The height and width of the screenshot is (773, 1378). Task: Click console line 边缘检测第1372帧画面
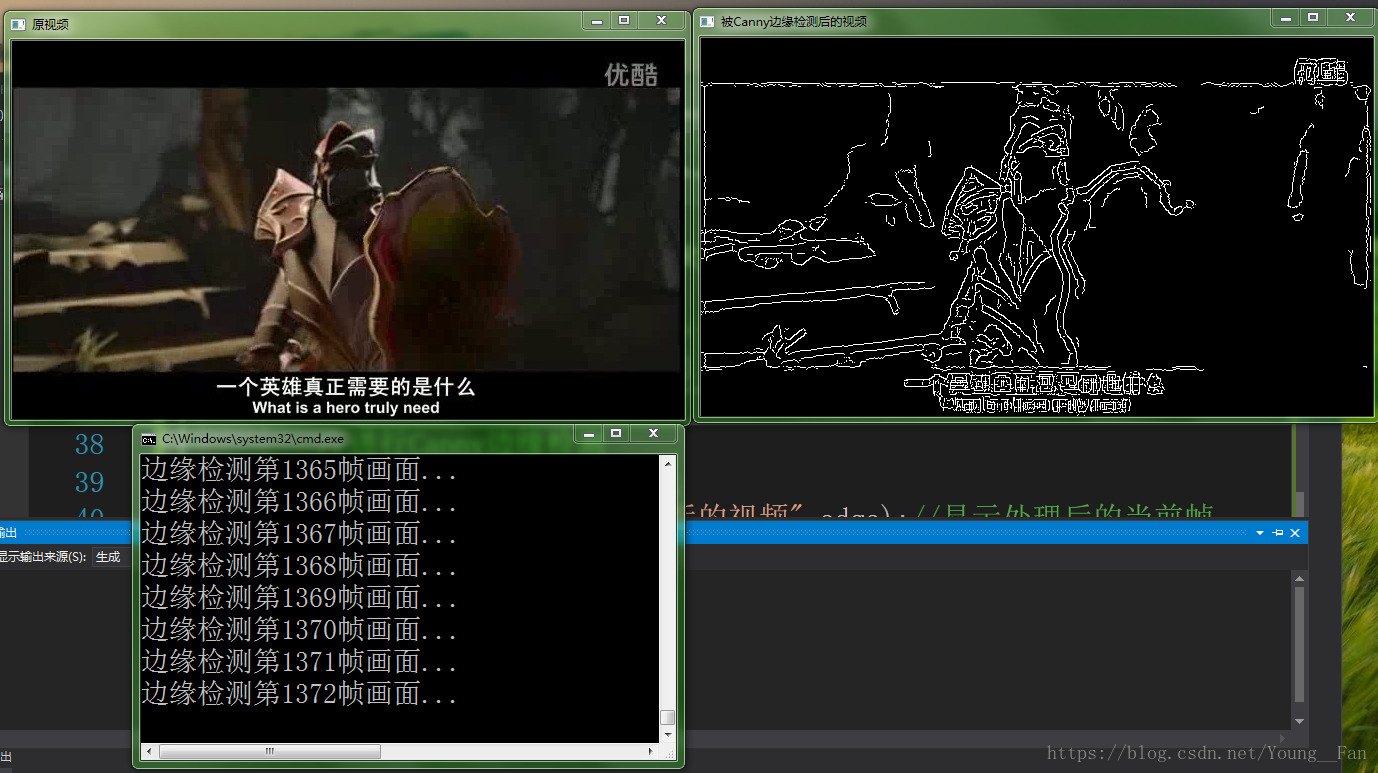300,693
